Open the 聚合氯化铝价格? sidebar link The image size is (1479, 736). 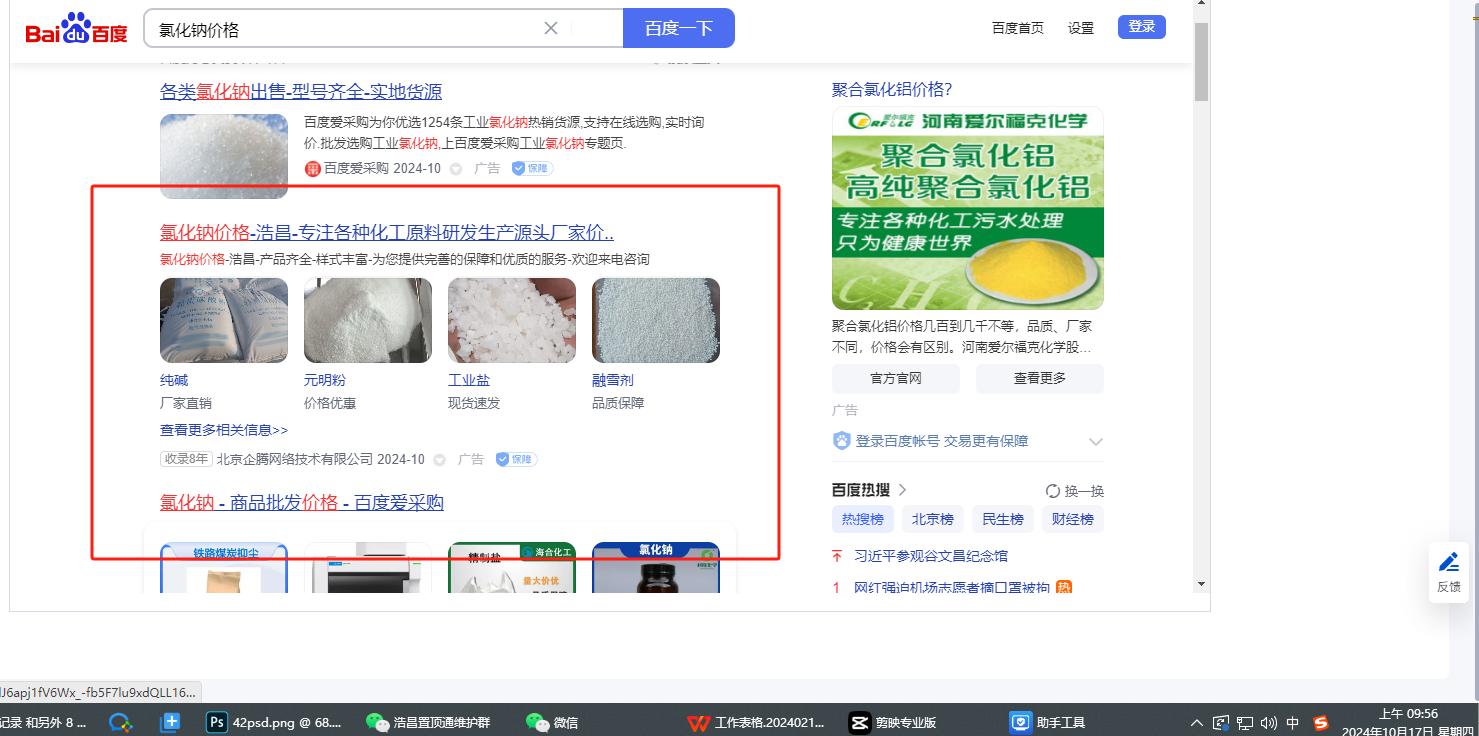click(892, 90)
